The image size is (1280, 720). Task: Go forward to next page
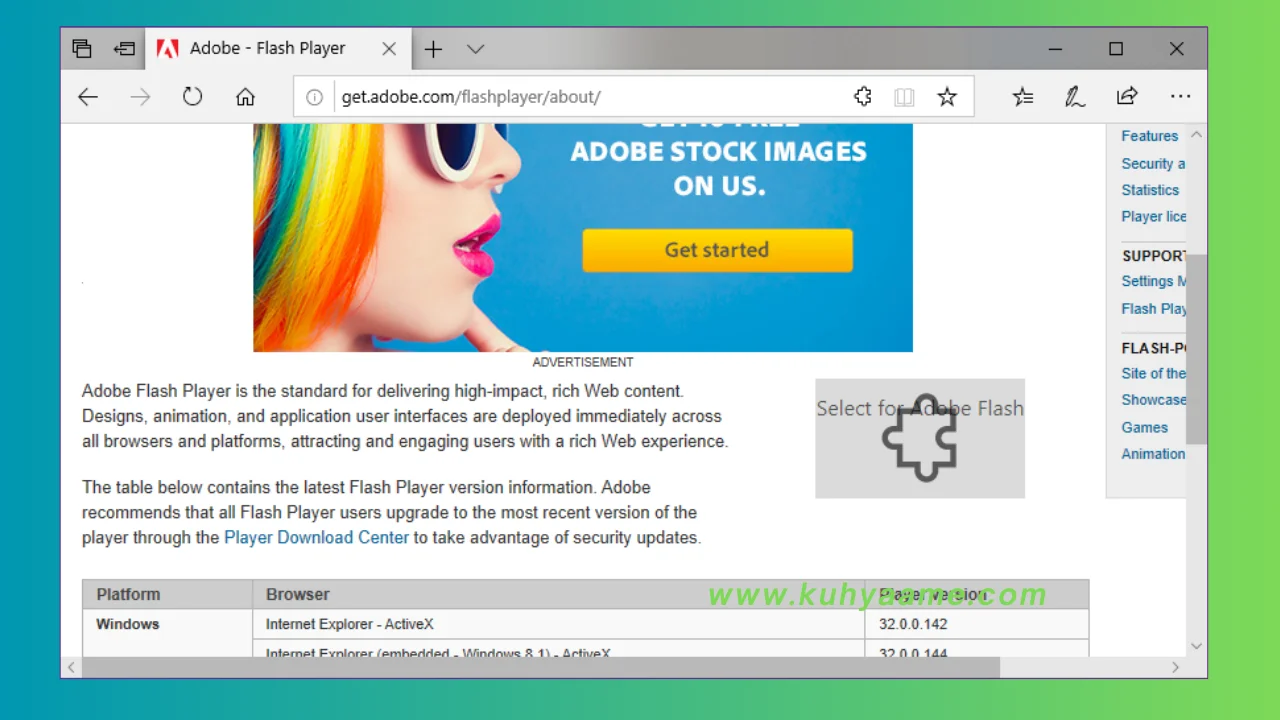[140, 97]
